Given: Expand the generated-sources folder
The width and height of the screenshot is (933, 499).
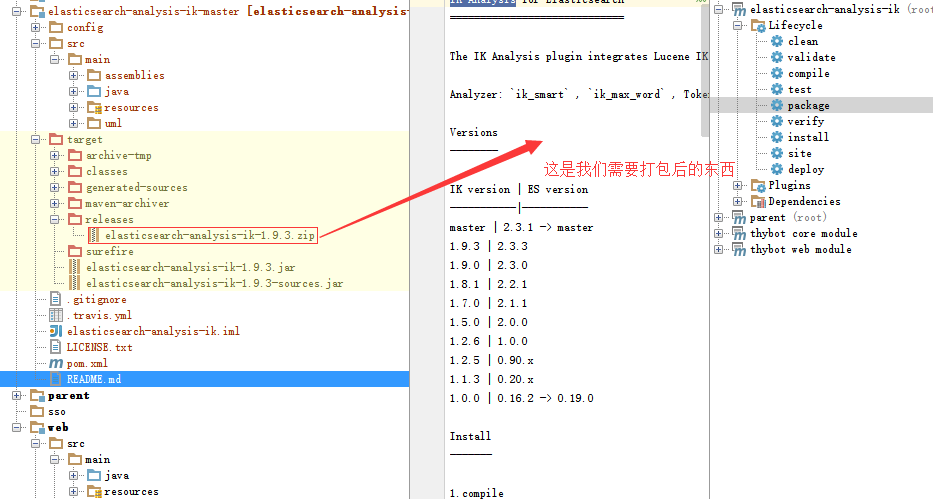Looking at the screenshot, I should (x=55, y=187).
